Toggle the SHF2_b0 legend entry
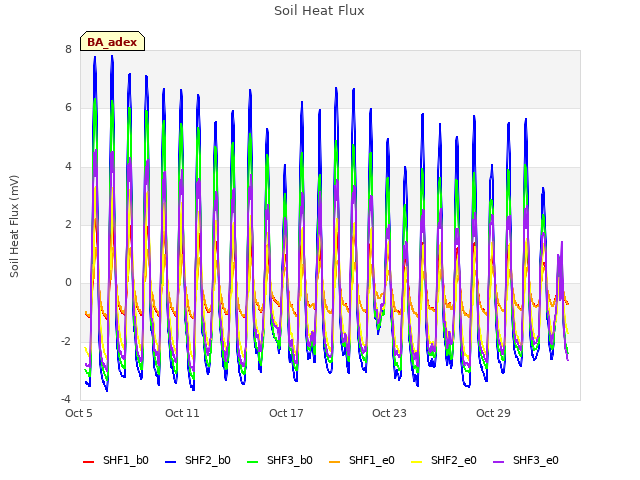The width and height of the screenshot is (640, 480). coord(198,460)
